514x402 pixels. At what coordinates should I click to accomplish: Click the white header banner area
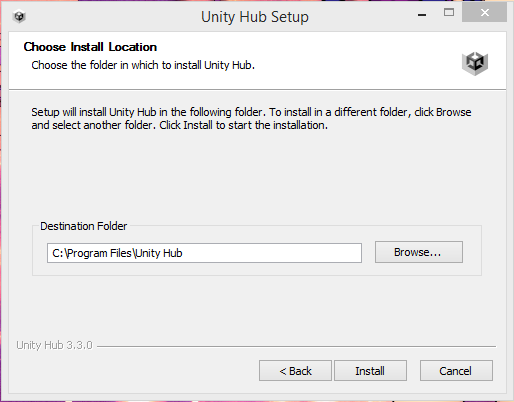coord(257,61)
